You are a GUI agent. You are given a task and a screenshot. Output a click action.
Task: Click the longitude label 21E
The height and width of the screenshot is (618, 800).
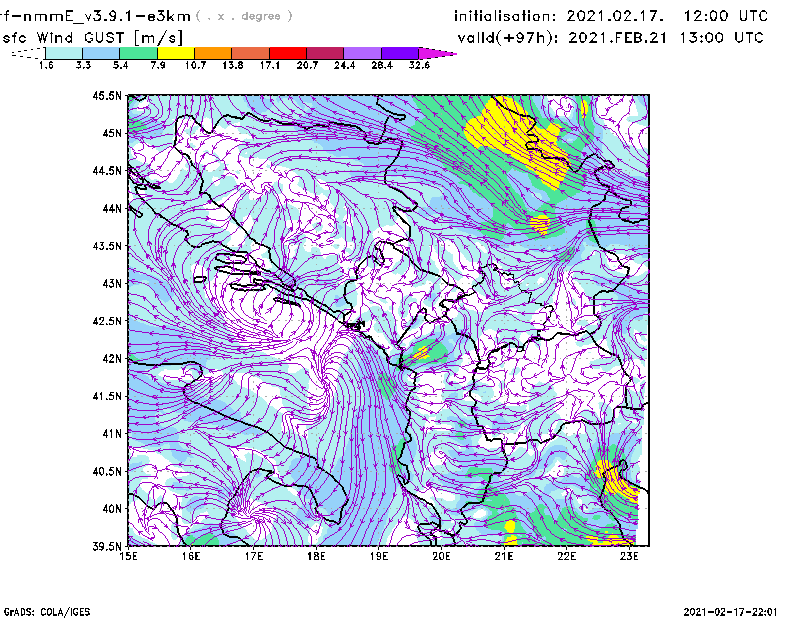(504, 556)
